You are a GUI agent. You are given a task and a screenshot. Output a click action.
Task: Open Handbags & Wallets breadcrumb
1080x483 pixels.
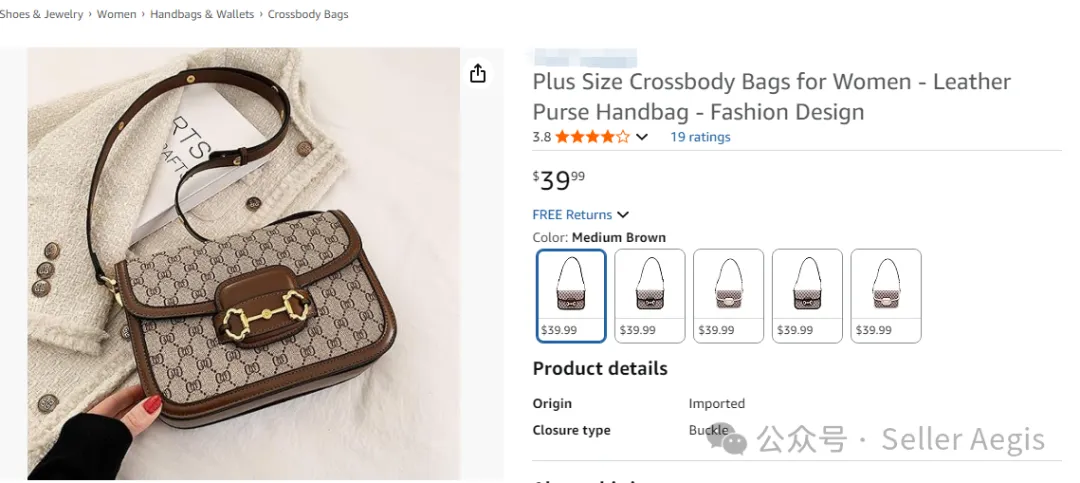202,15
